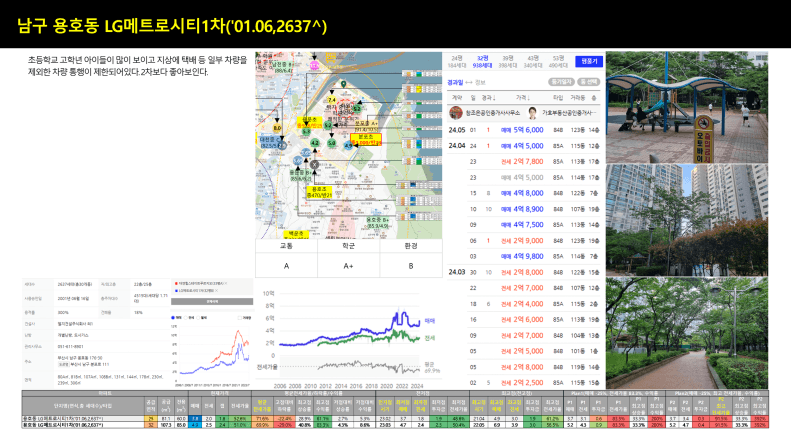
Task: Click the green 전세 line label on the price chart
Action: (x=429, y=338)
